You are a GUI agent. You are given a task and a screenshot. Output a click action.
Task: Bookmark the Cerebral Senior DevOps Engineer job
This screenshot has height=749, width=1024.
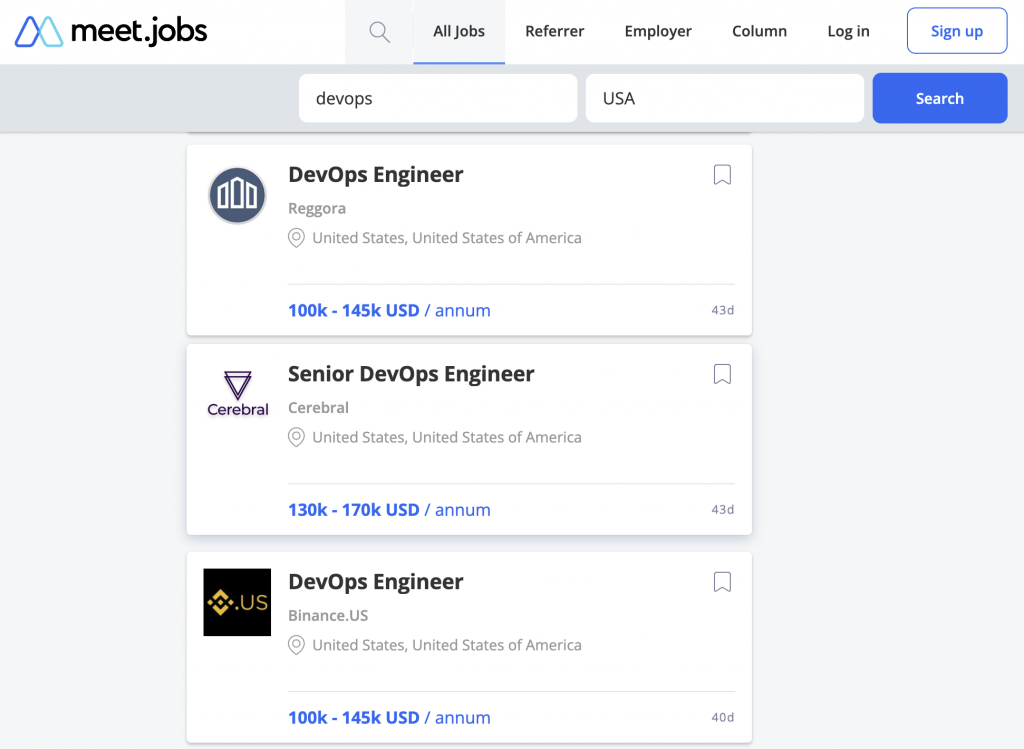tap(722, 374)
